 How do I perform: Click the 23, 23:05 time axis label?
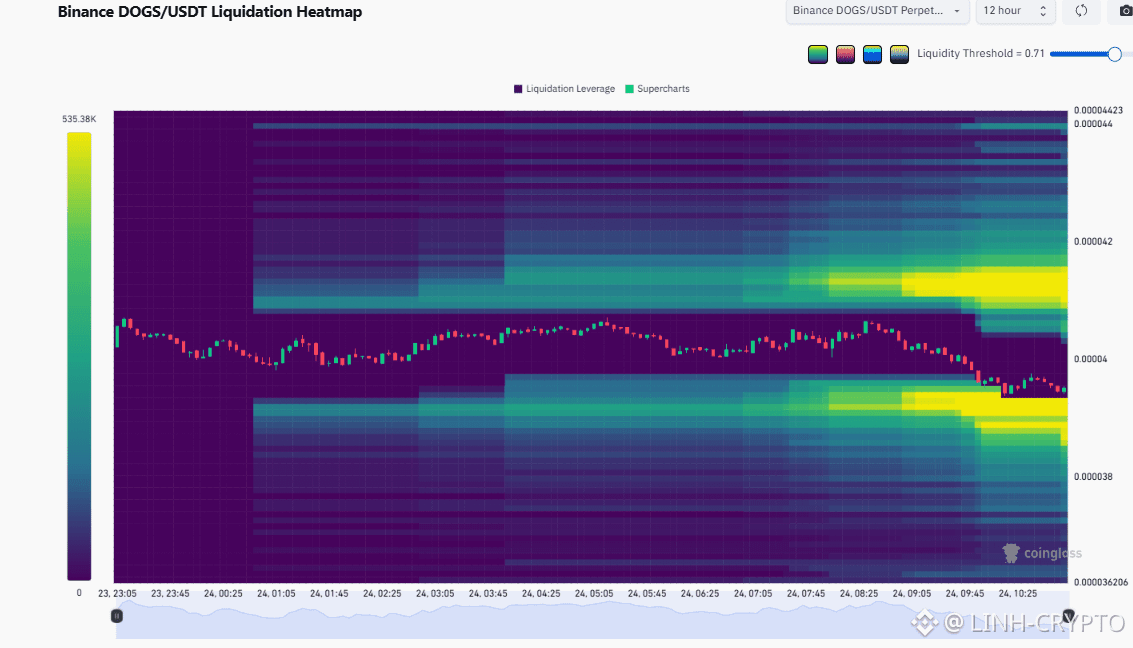pyautogui.click(x=117, y=594)
